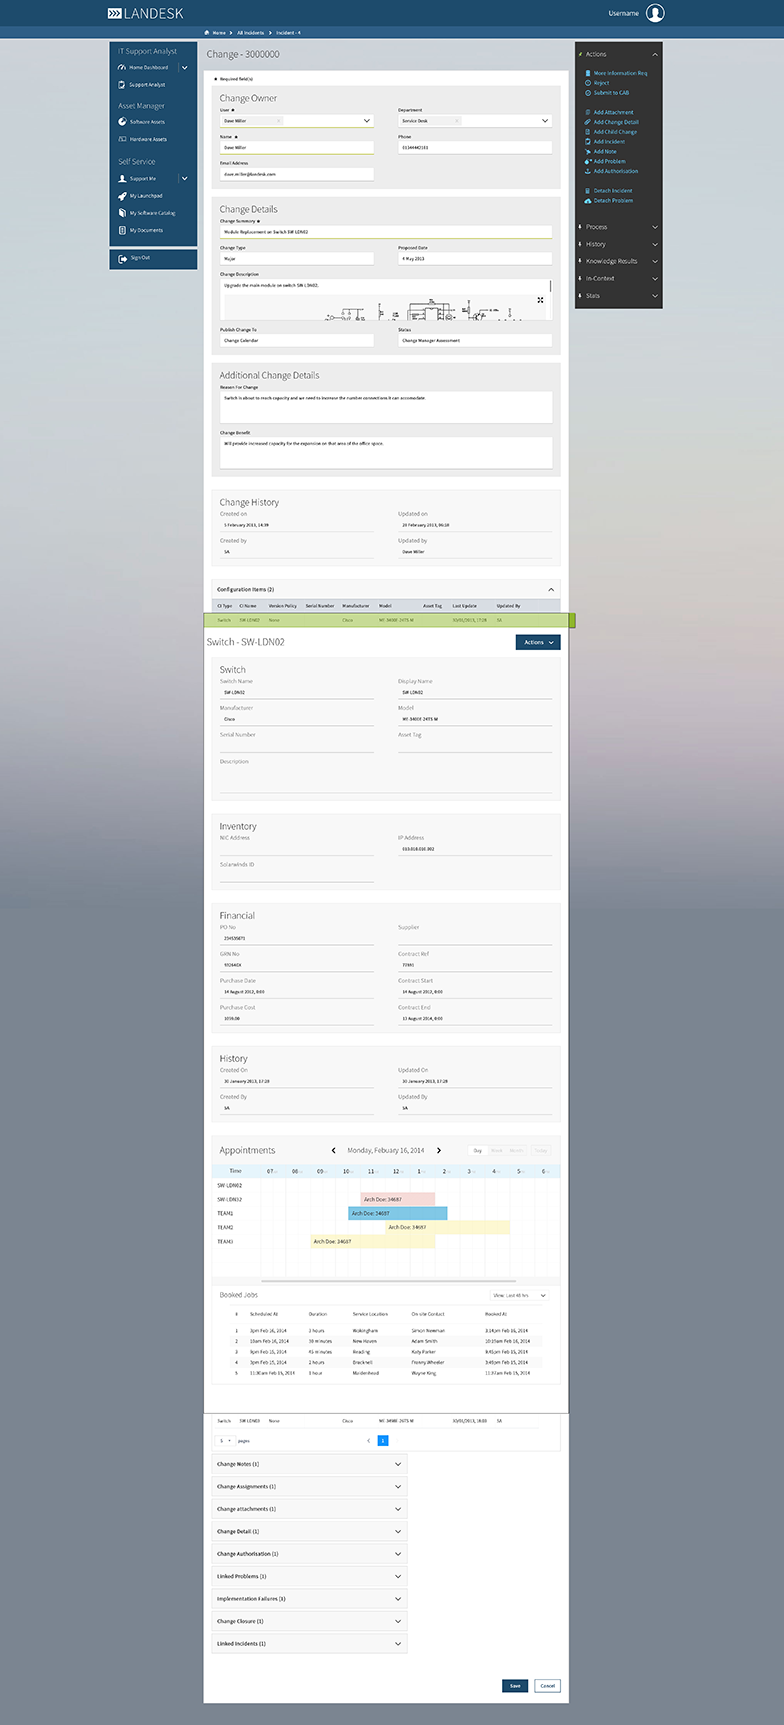This screenshot has width=784, height=1725.
Task: Switch the Appointments calendar to Month view
Action: coord(516,1151)
